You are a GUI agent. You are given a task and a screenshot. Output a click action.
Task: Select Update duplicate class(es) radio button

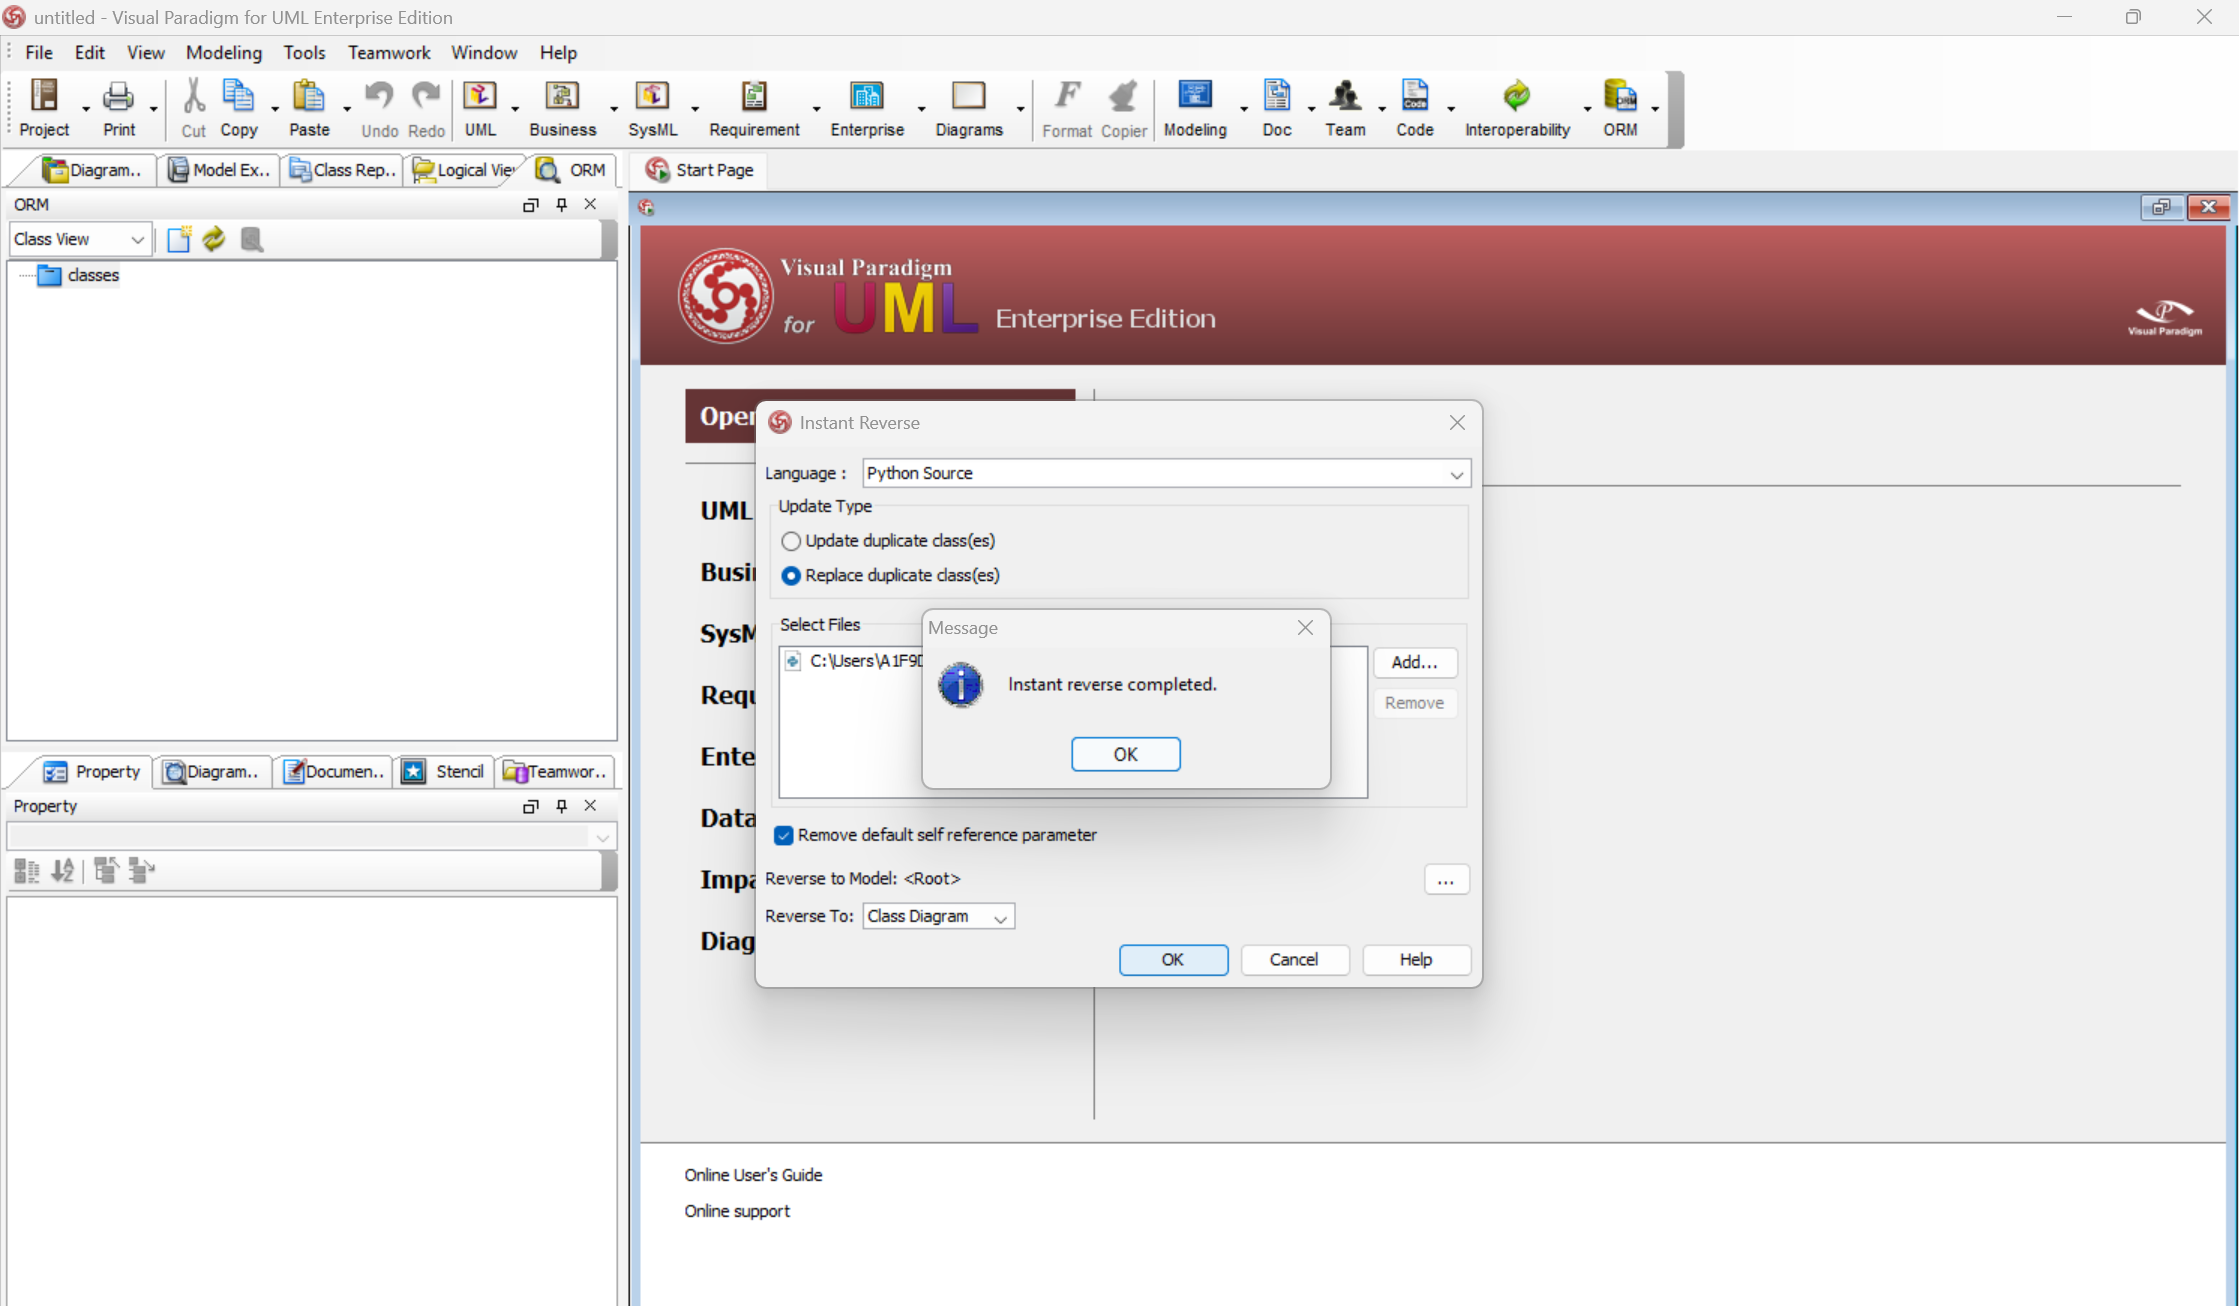[791, 541]
